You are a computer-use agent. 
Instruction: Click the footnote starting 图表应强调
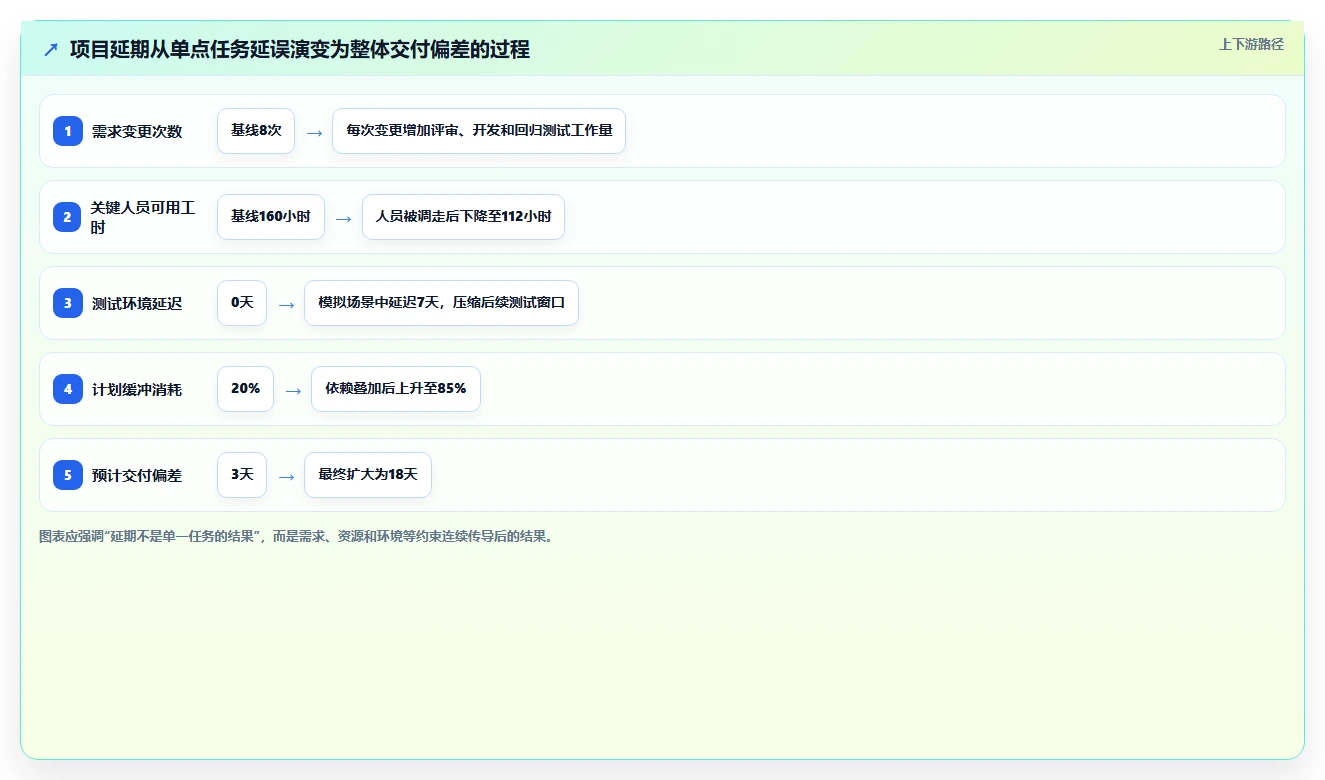click(x=296, y=536)
